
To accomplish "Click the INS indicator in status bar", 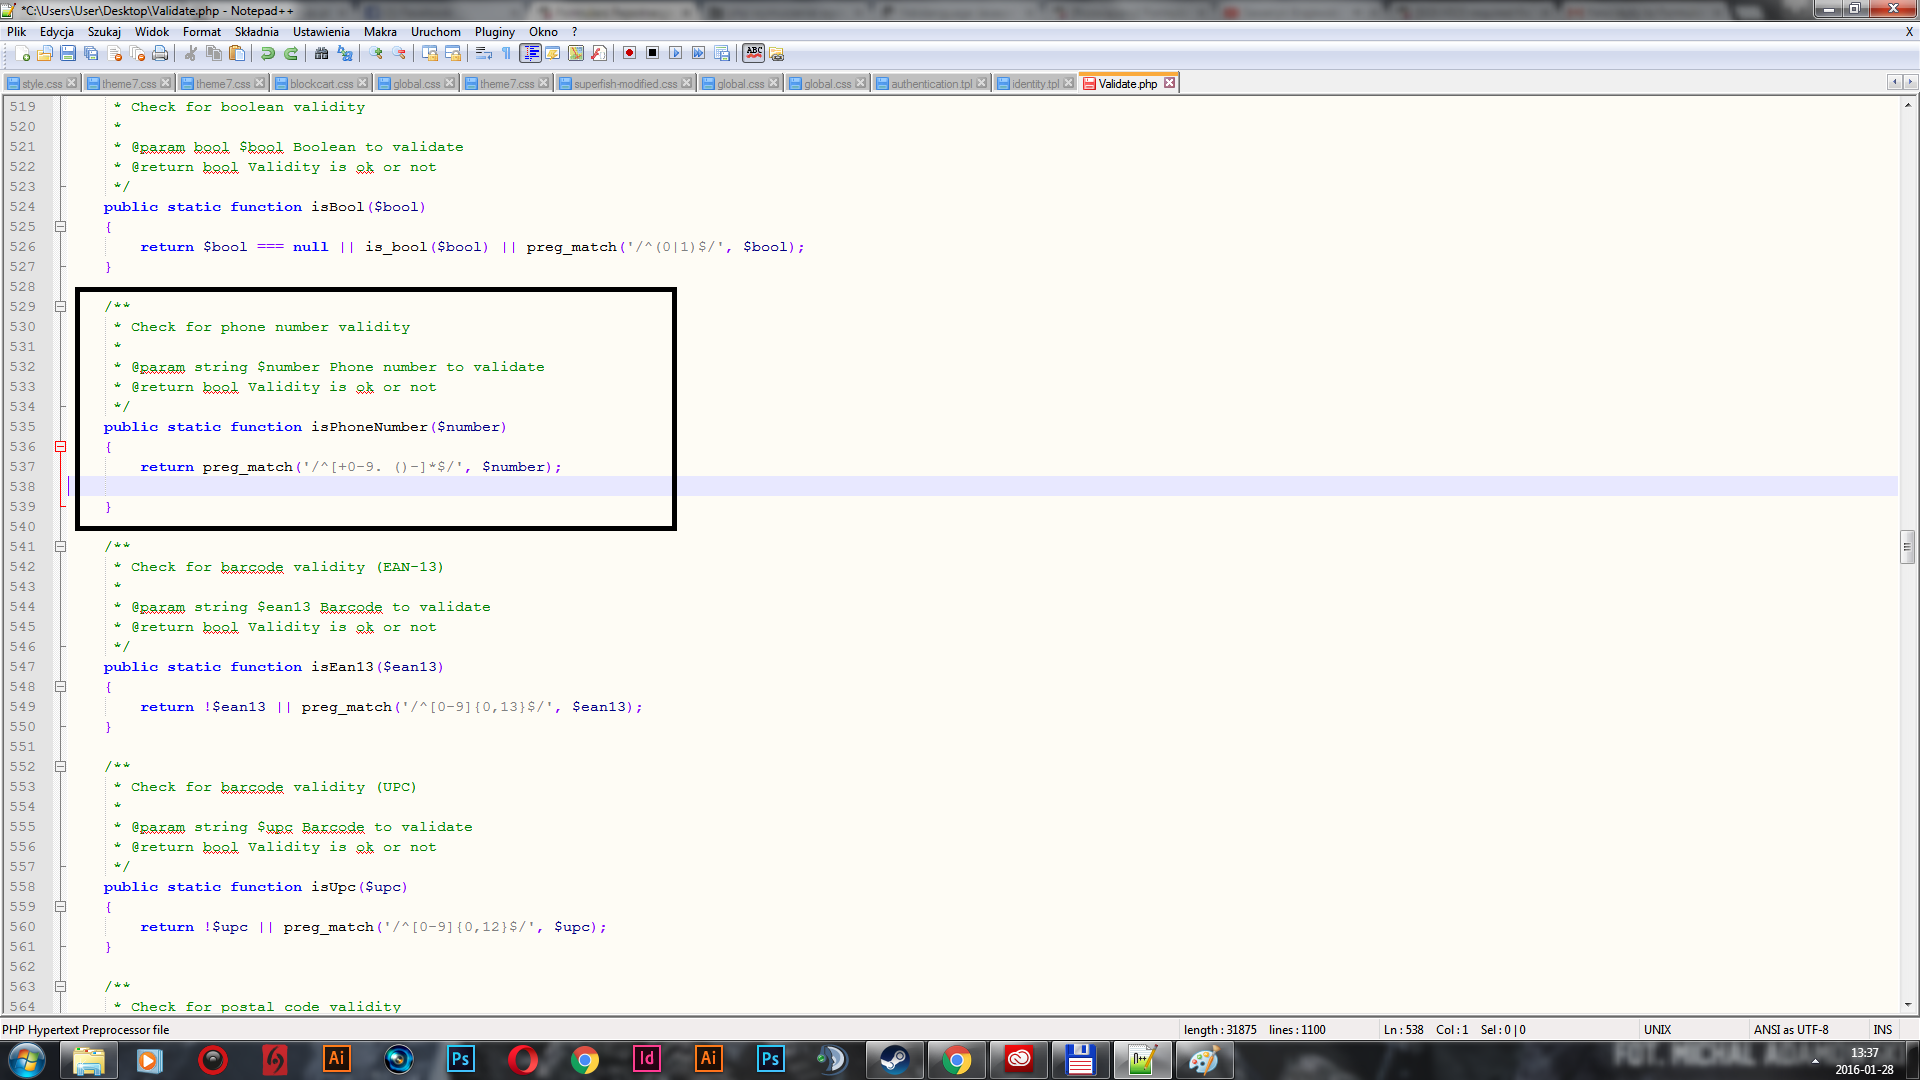I will click(1882, 1030).
